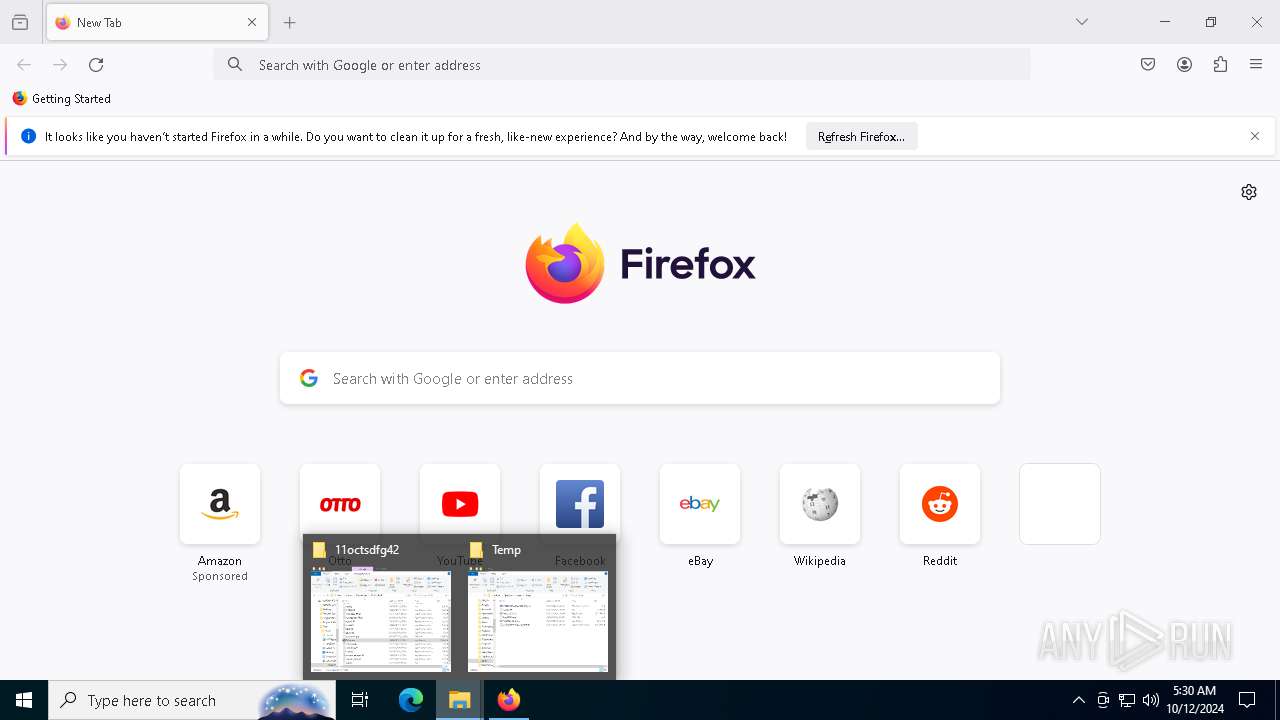
Task: Go back one page
Action: (x=24, y=65)
